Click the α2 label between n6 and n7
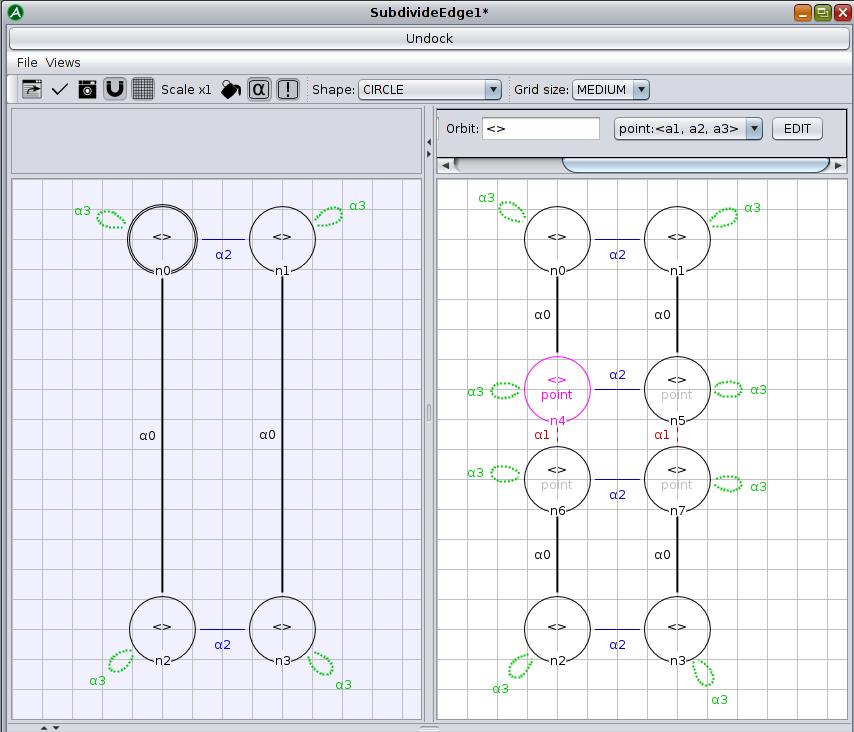Screen dimensions: 854x732 tap(617, 495)
